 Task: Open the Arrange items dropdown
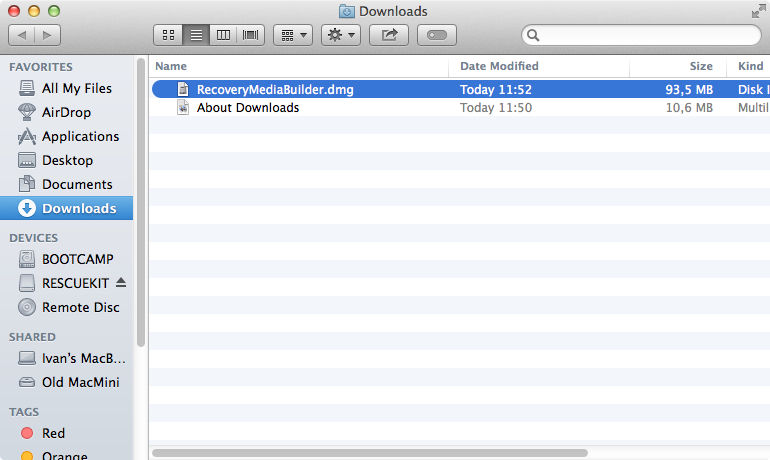(x=293, y=35)
